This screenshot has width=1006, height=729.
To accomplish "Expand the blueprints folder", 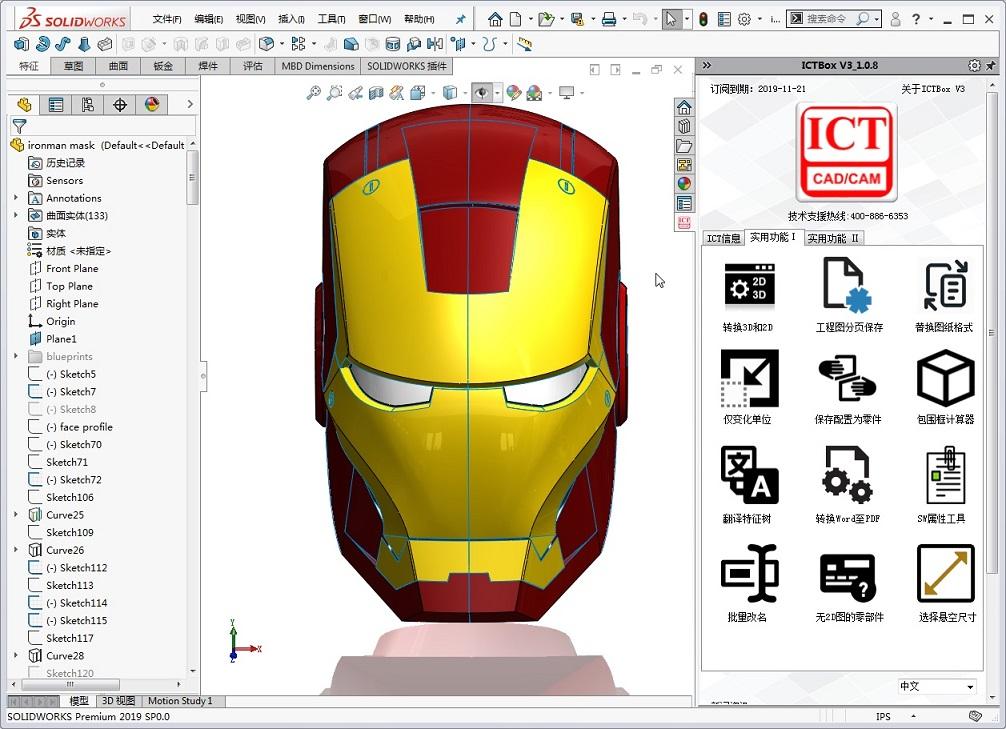I will coord(16,356).
